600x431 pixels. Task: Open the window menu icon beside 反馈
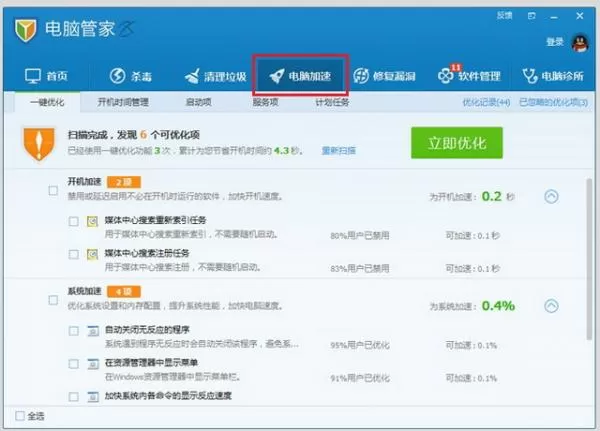coord(532,16)
